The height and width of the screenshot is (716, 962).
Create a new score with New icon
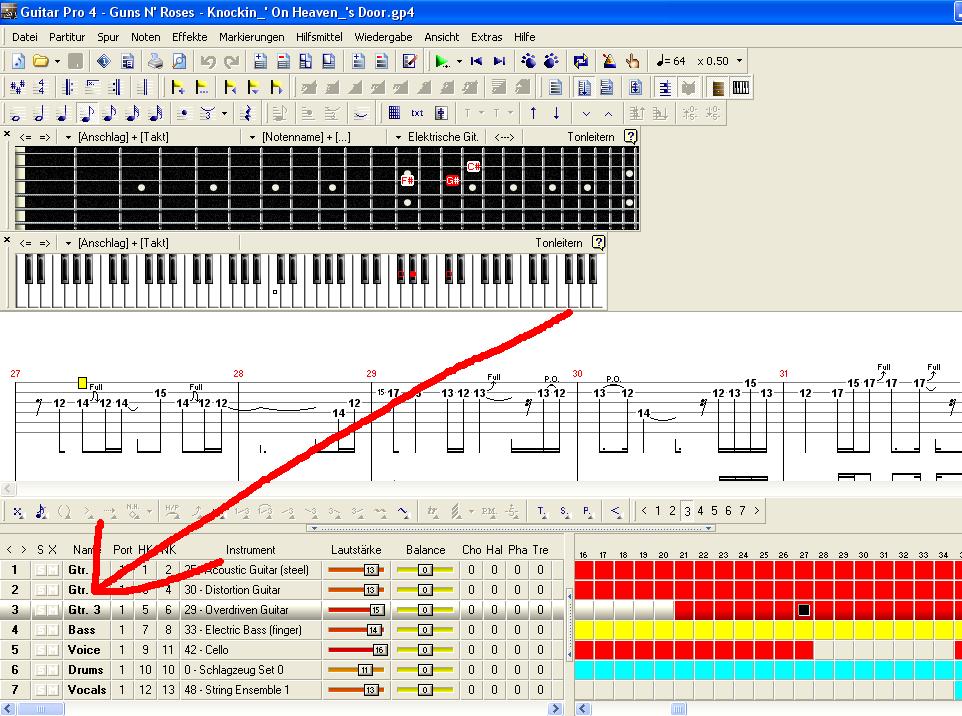pos(18,61)
